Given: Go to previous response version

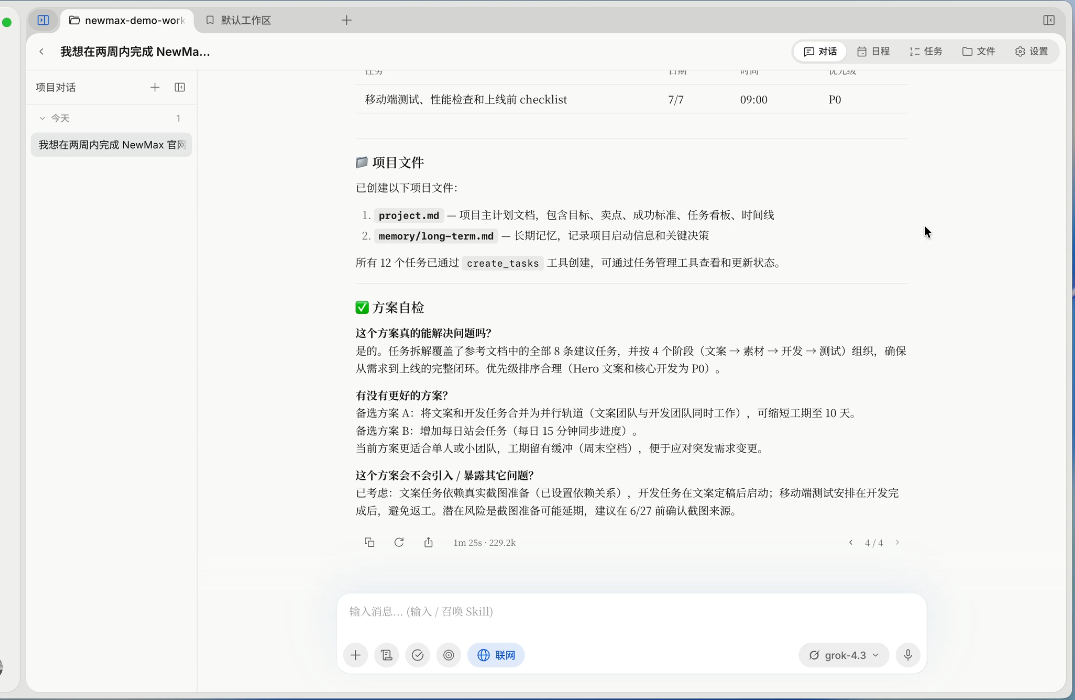Looking at the screenshot, I should point(851,542).
